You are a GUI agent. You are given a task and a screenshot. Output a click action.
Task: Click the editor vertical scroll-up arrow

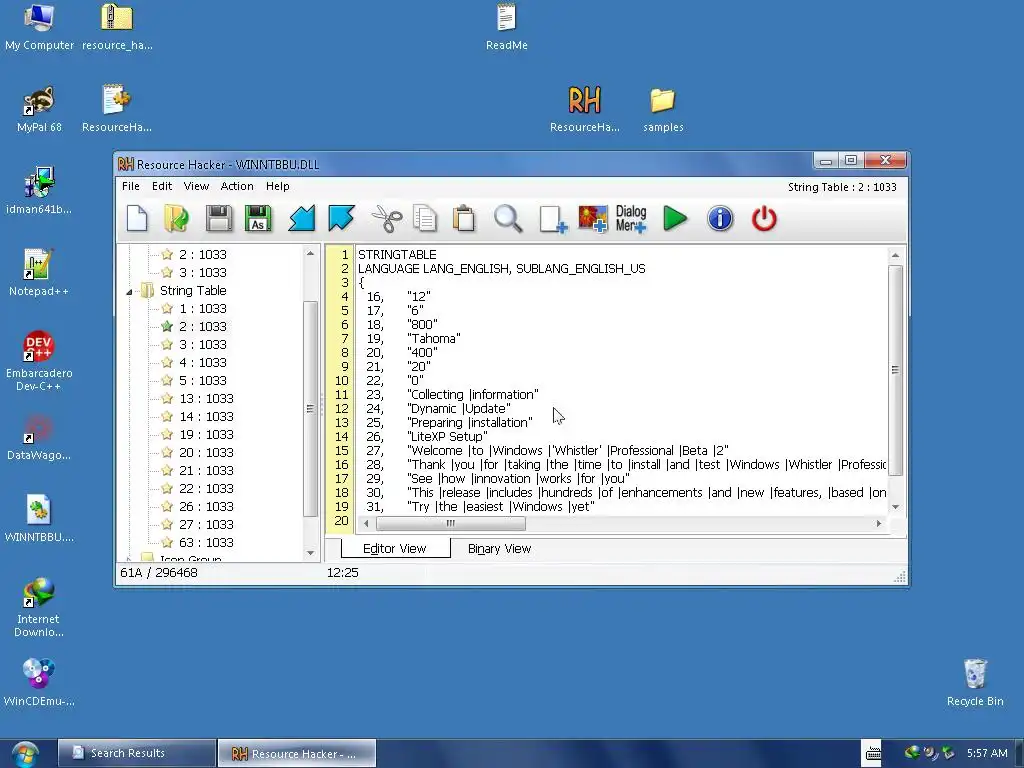click(895, 255)
